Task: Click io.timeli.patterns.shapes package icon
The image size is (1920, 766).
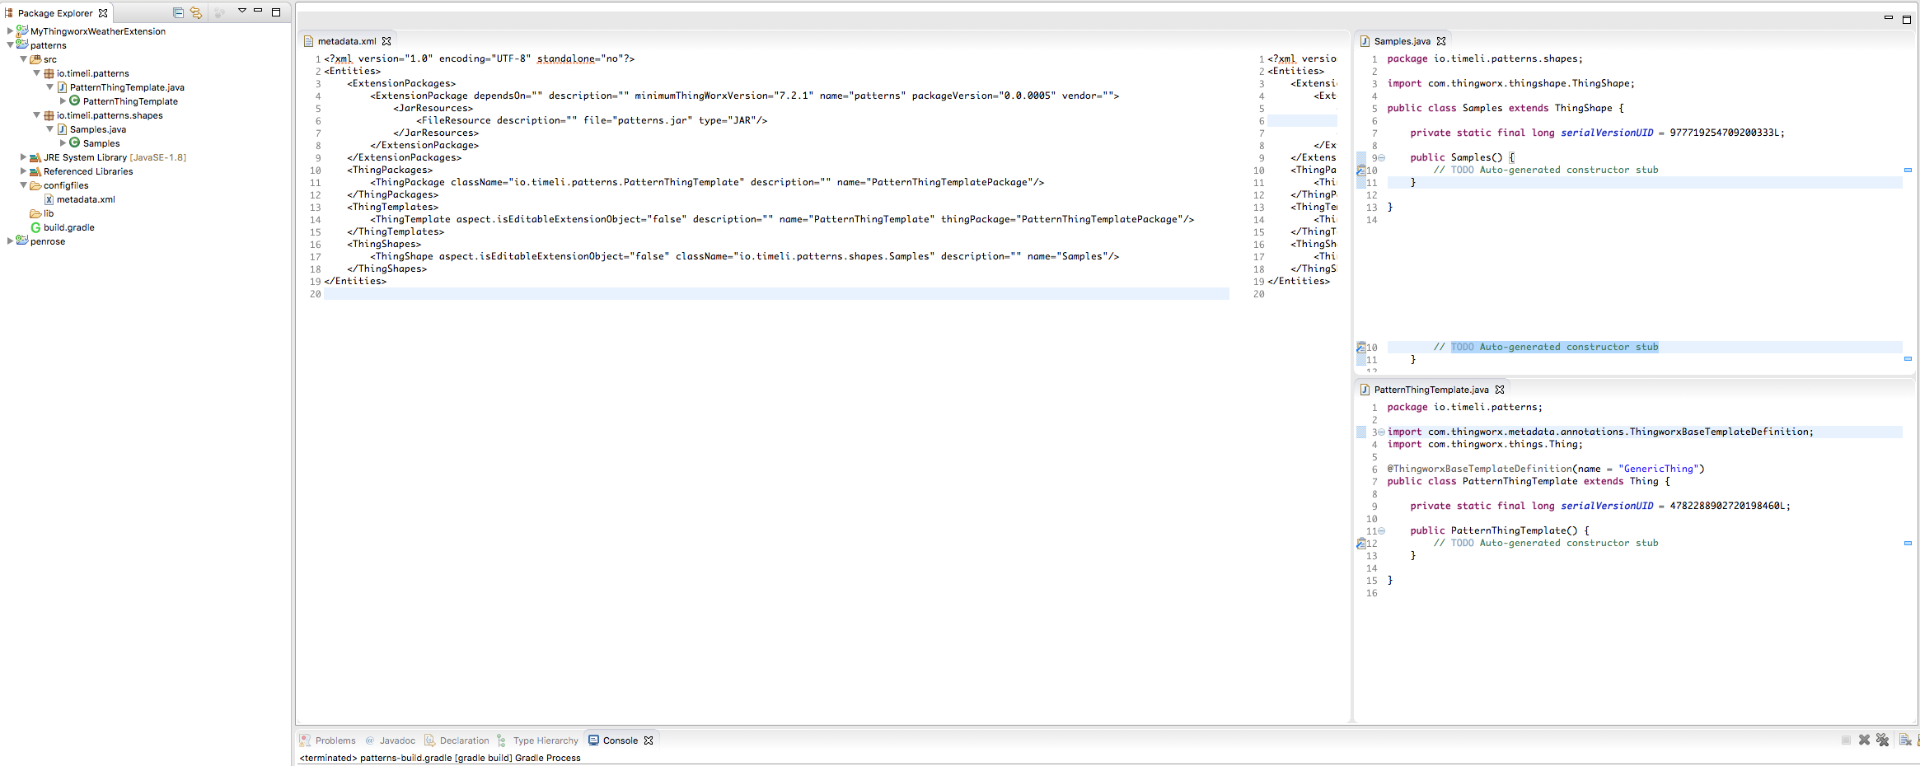Action: (49, 115)
